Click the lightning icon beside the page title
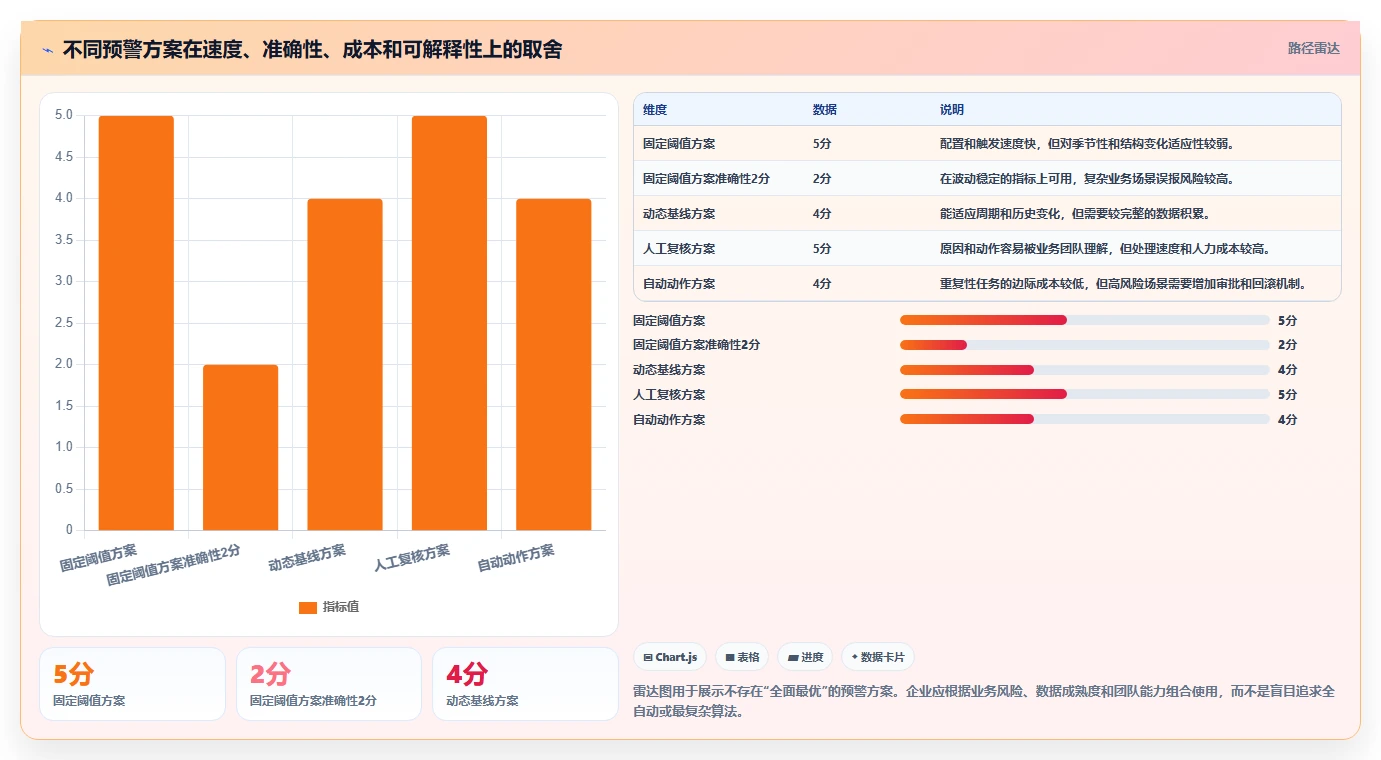Image resolution: width=1381 pixels, height=760 pixels. [47, 49]
